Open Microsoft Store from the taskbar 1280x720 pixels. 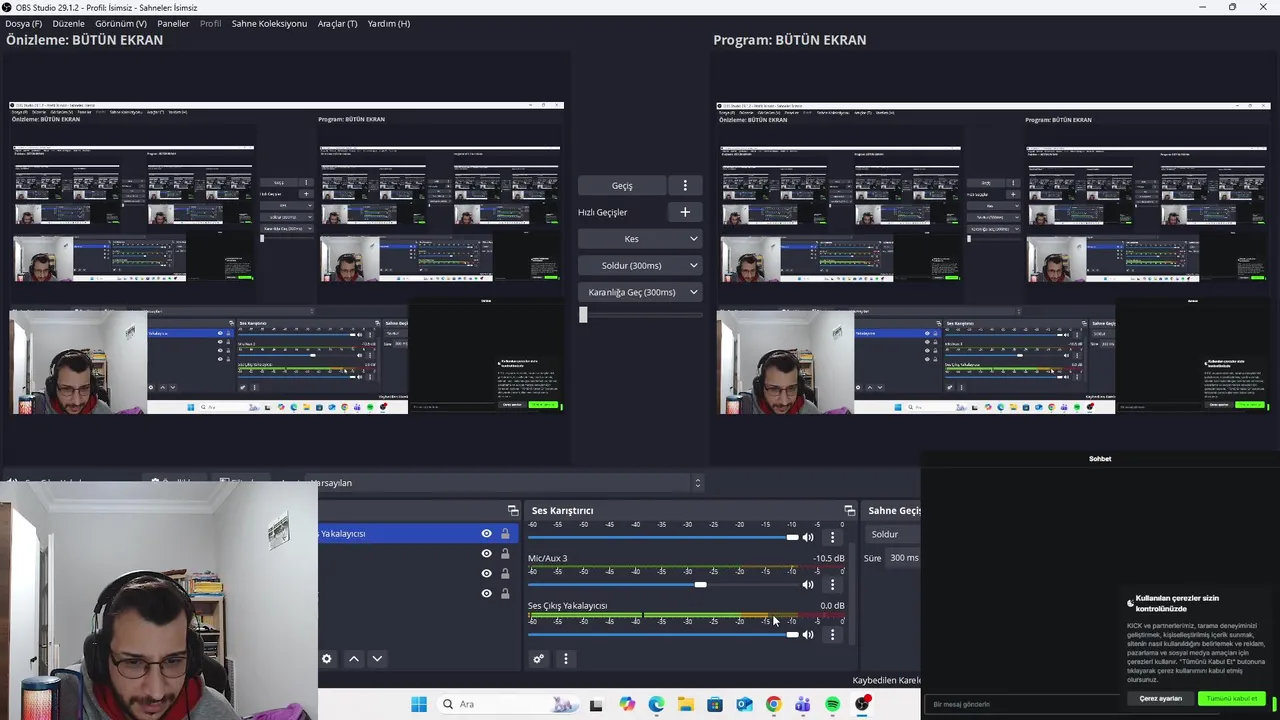pyautogui.click(x=715, y=704)
